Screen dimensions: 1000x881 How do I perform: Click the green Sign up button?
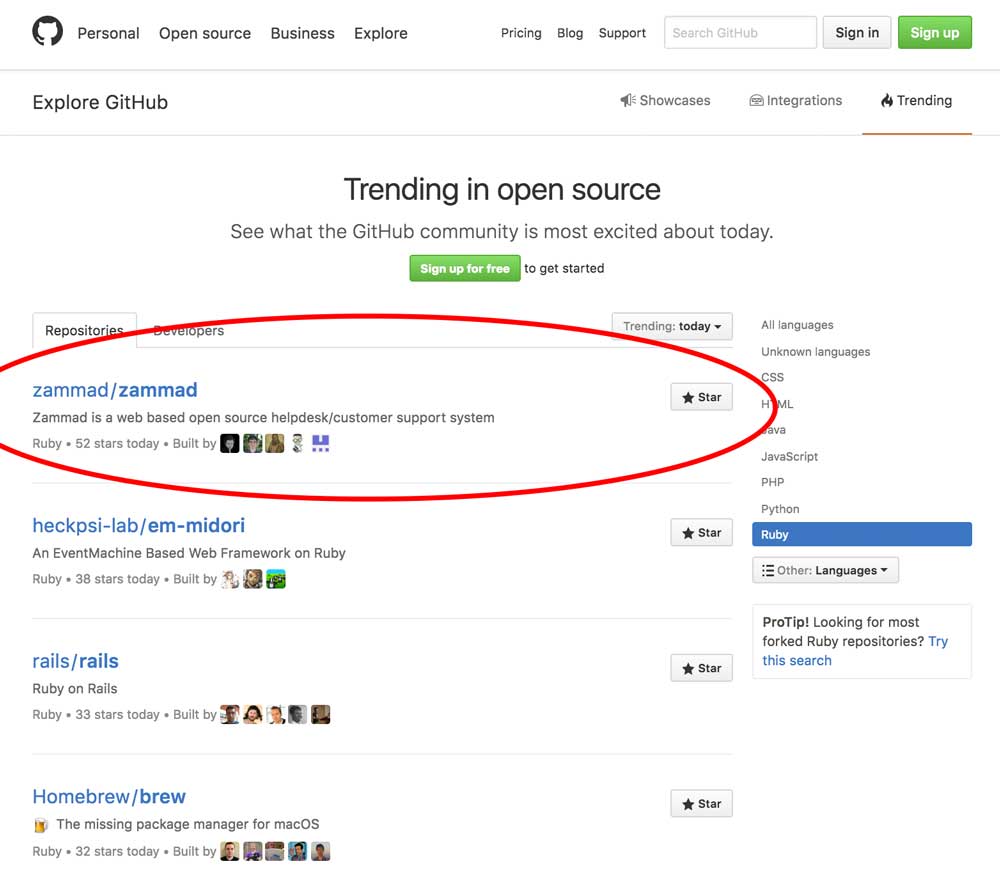pos(934,33)
